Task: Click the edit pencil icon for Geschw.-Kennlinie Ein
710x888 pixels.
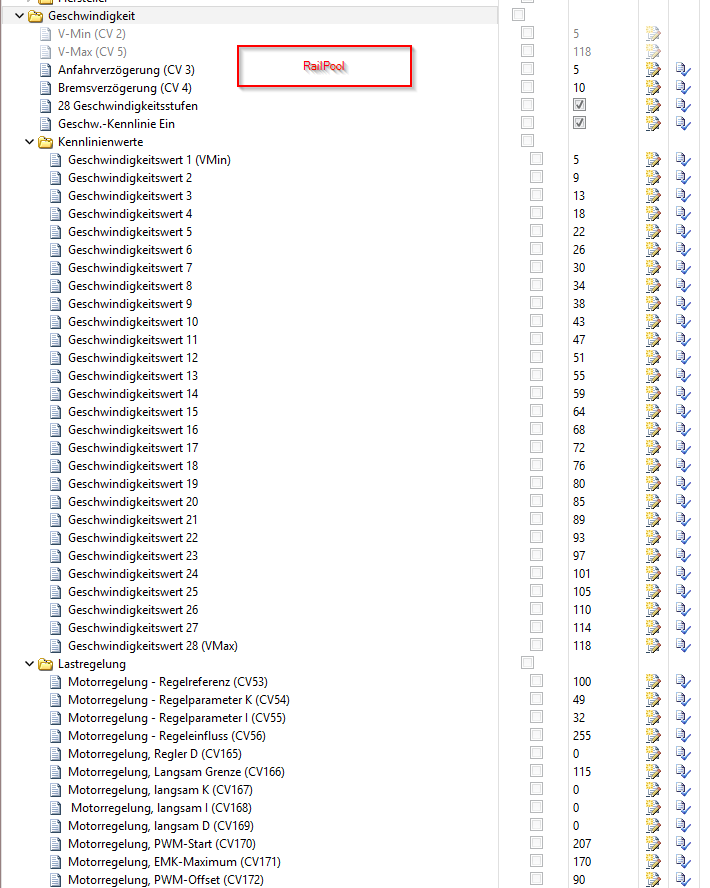Action: coord(653,123)
